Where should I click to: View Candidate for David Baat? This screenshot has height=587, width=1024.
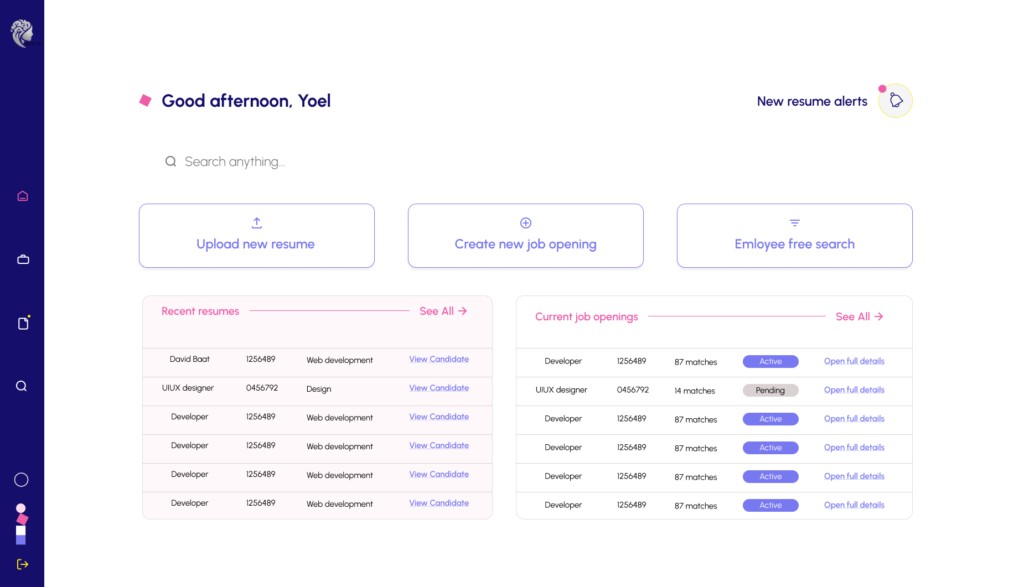[x=438, y=360]
